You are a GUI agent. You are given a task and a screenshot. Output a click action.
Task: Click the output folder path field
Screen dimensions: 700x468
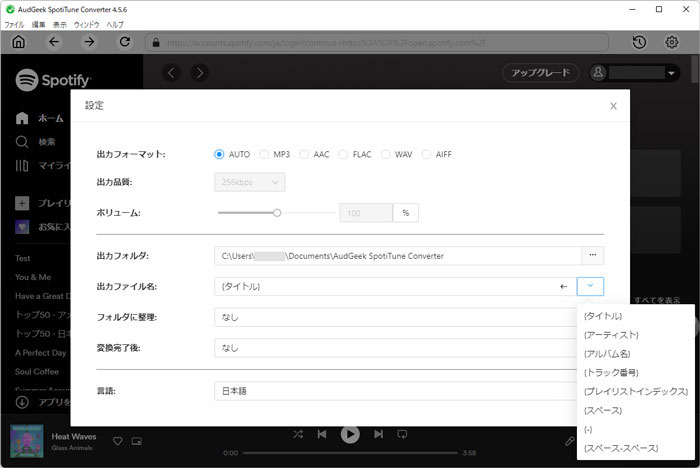[398, 256]
